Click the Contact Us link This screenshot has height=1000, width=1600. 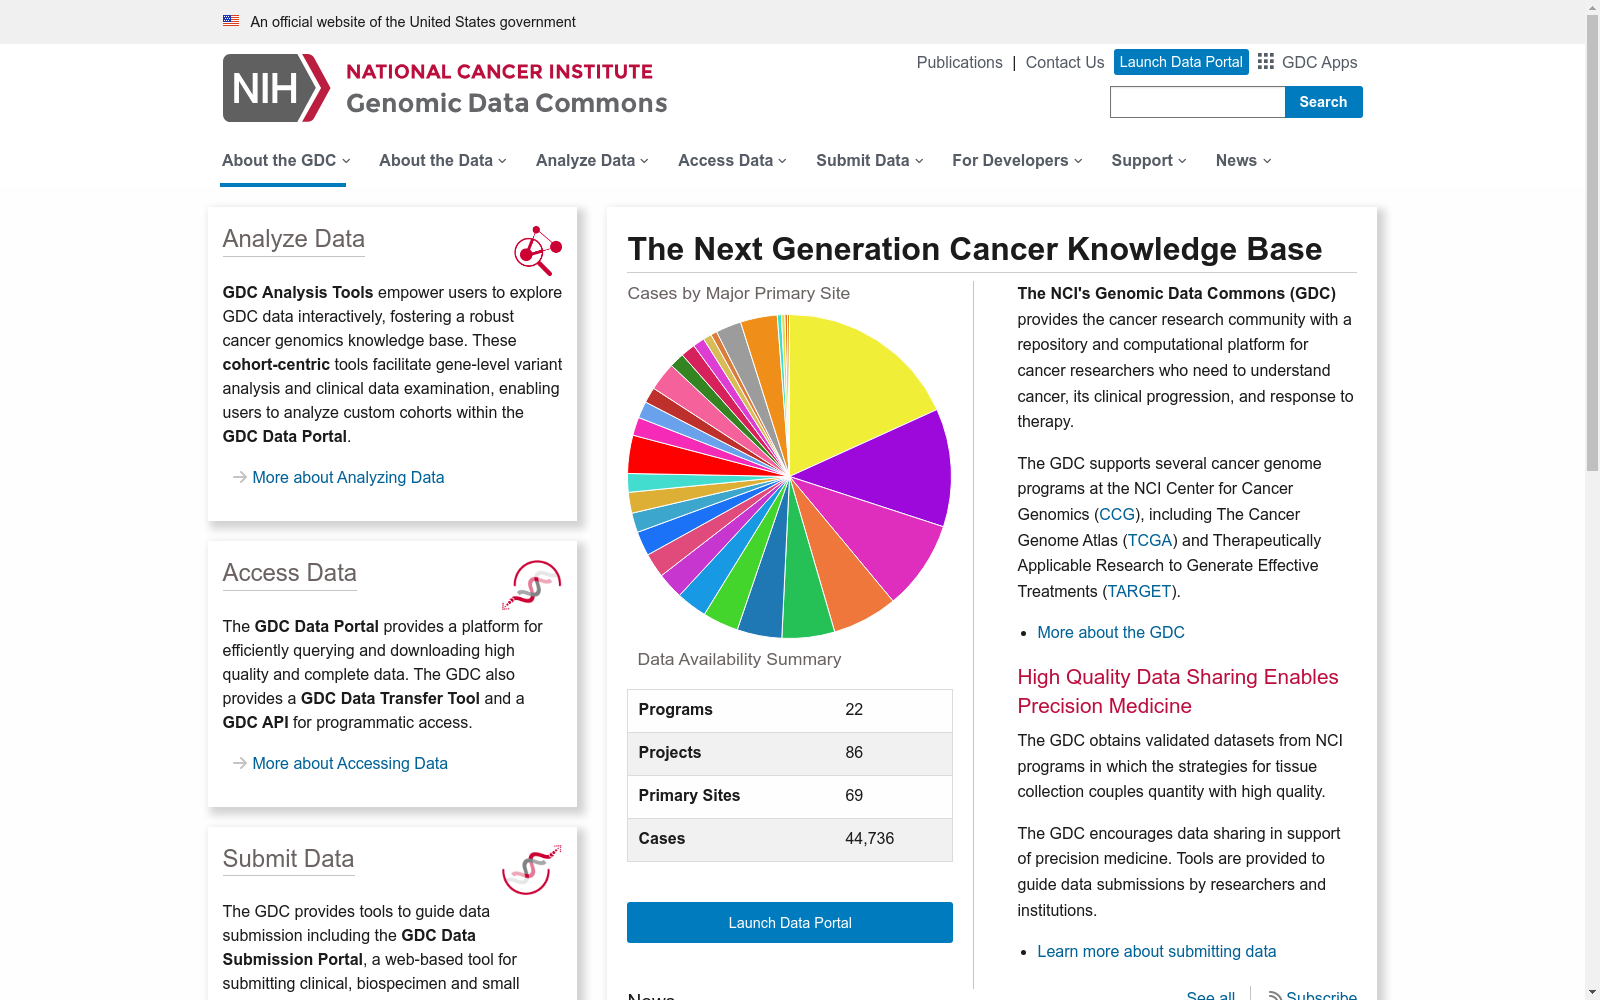pos(1064,62)
